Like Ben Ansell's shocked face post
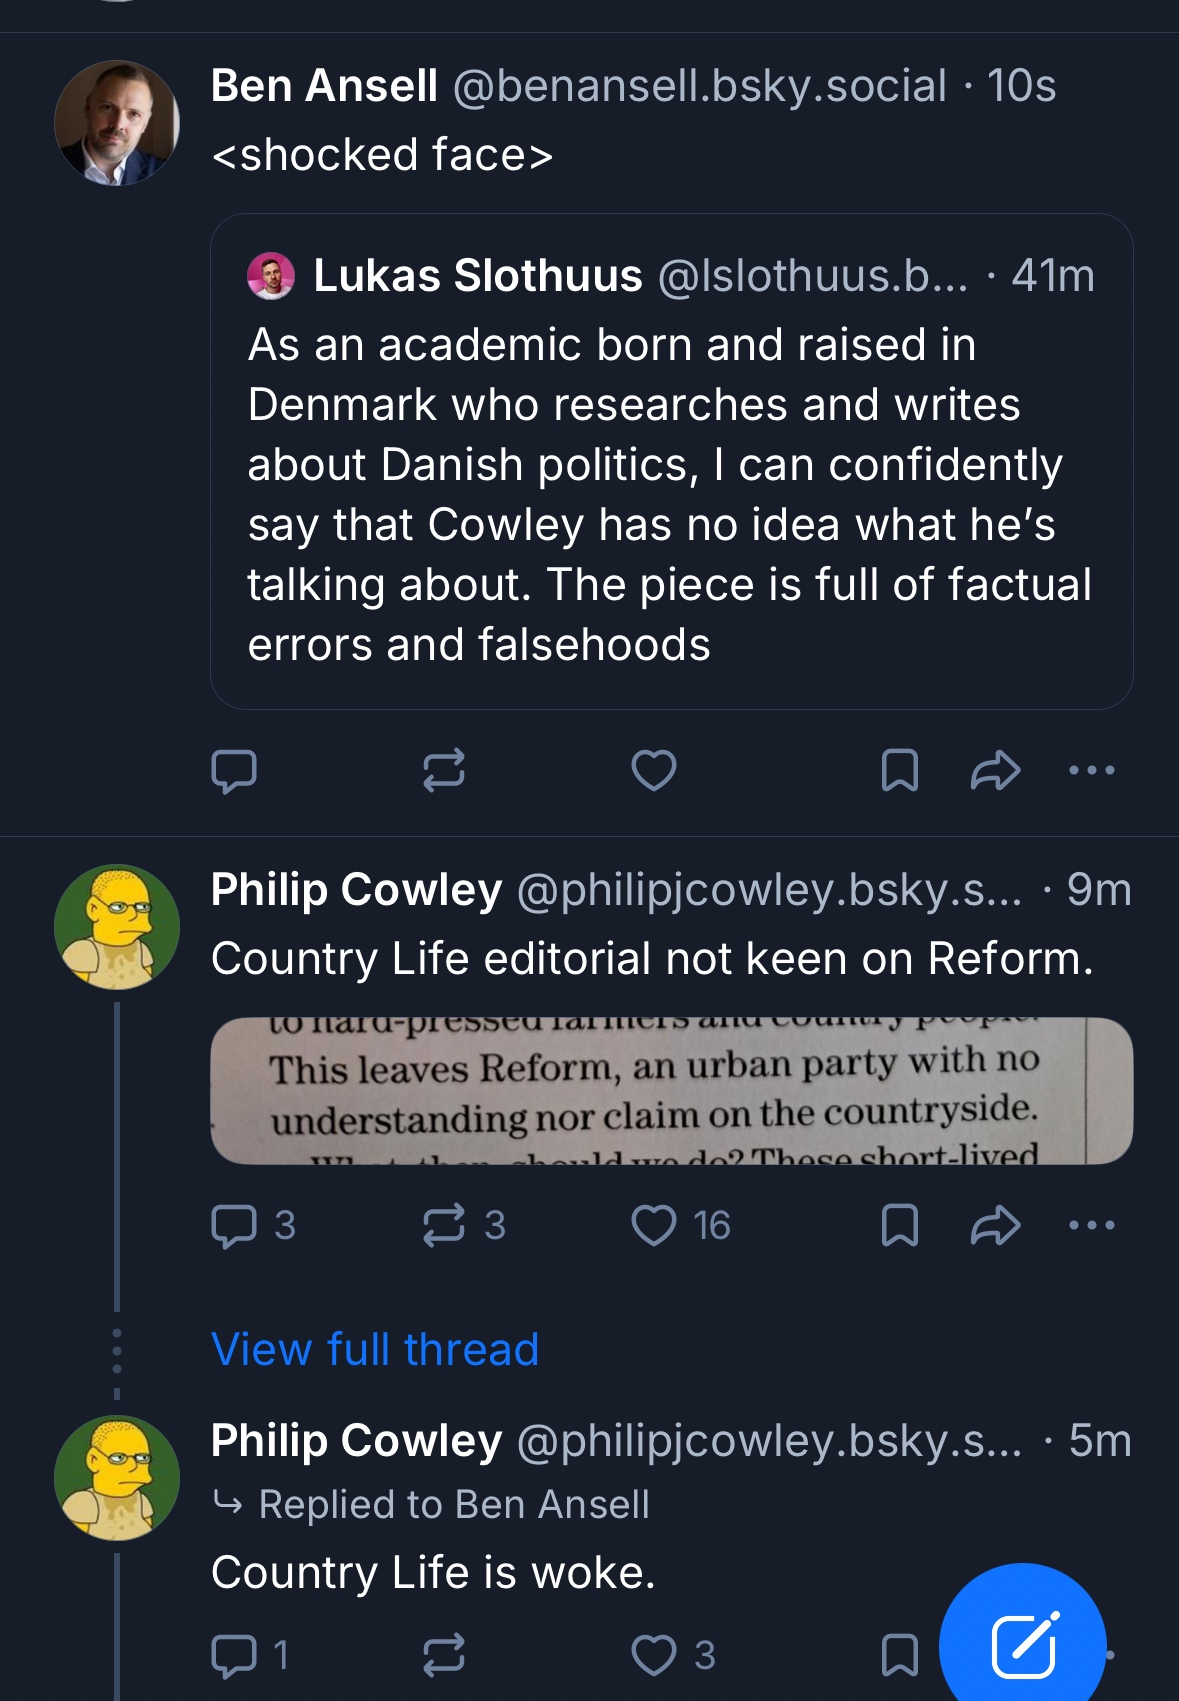Viewport: 1179px width, 1701px height. [x=654, y=771]
